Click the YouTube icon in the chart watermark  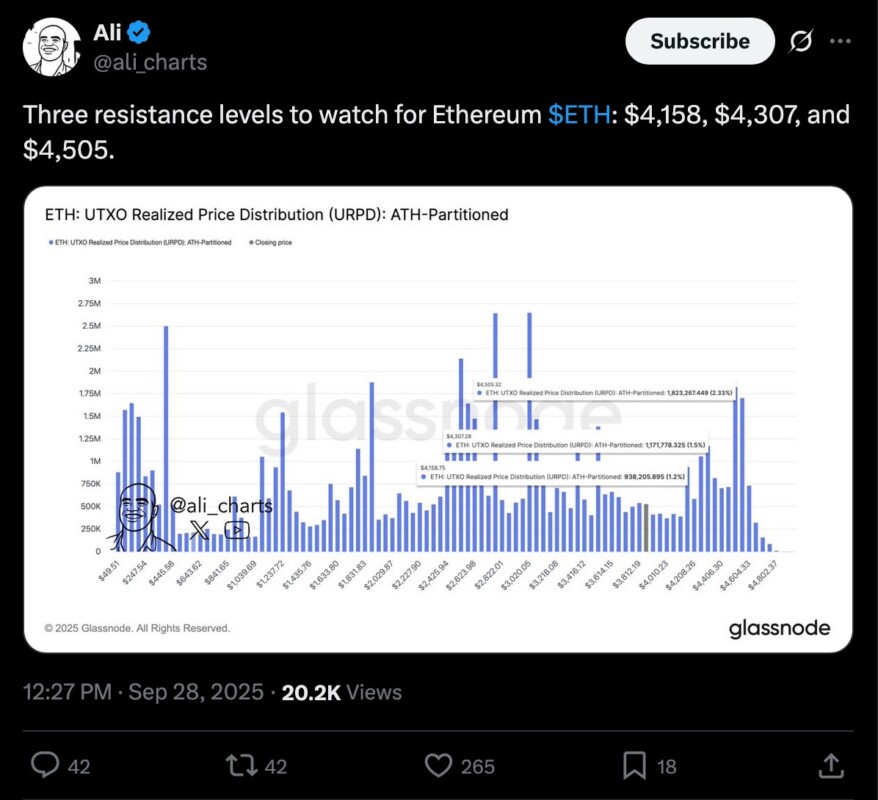[236, 530]
